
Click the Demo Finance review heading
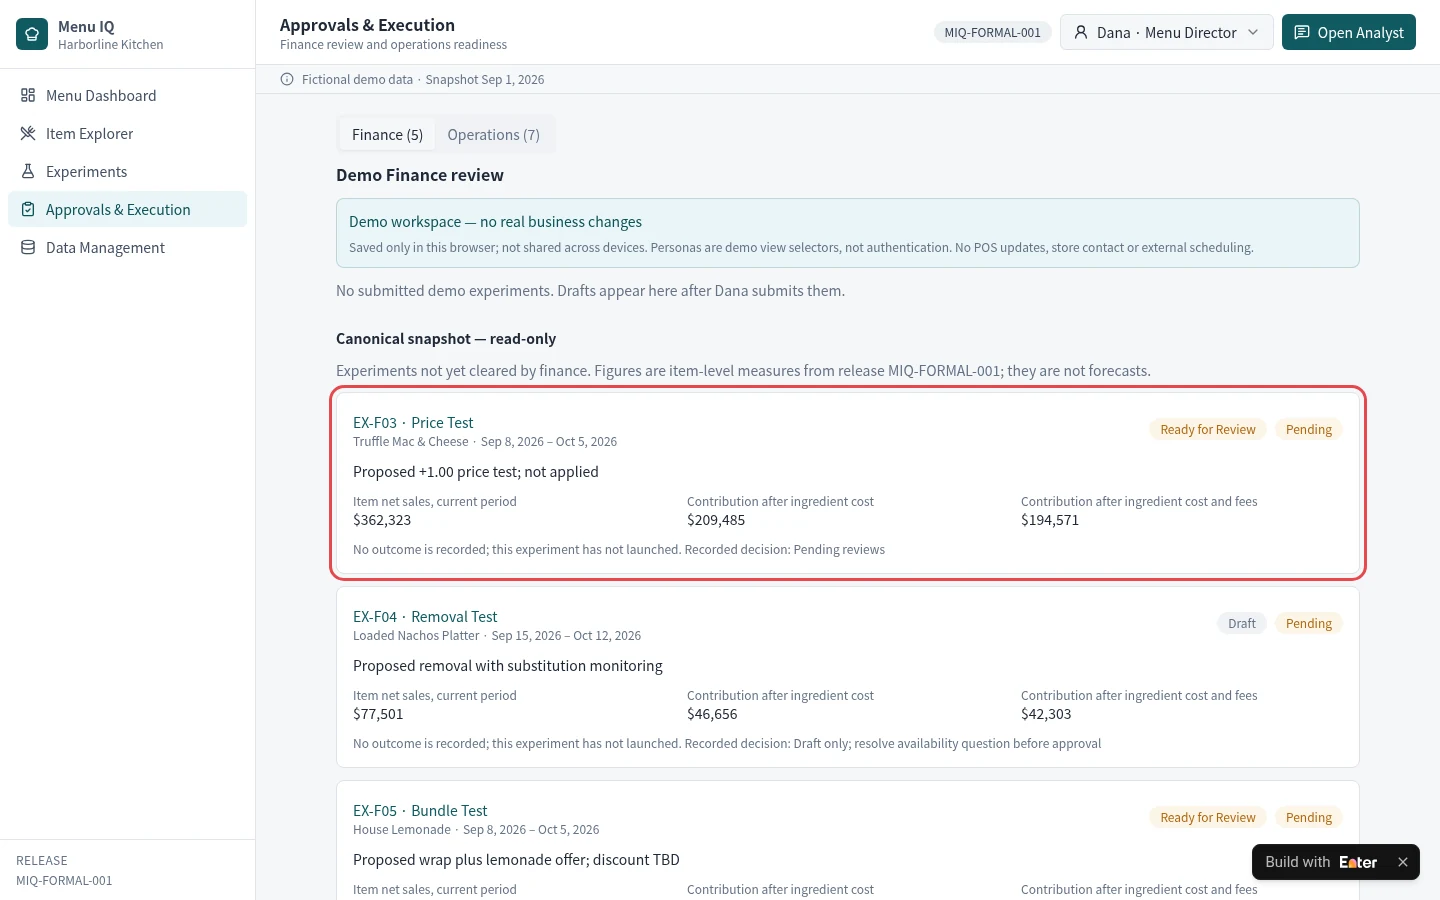pos(420,175)
